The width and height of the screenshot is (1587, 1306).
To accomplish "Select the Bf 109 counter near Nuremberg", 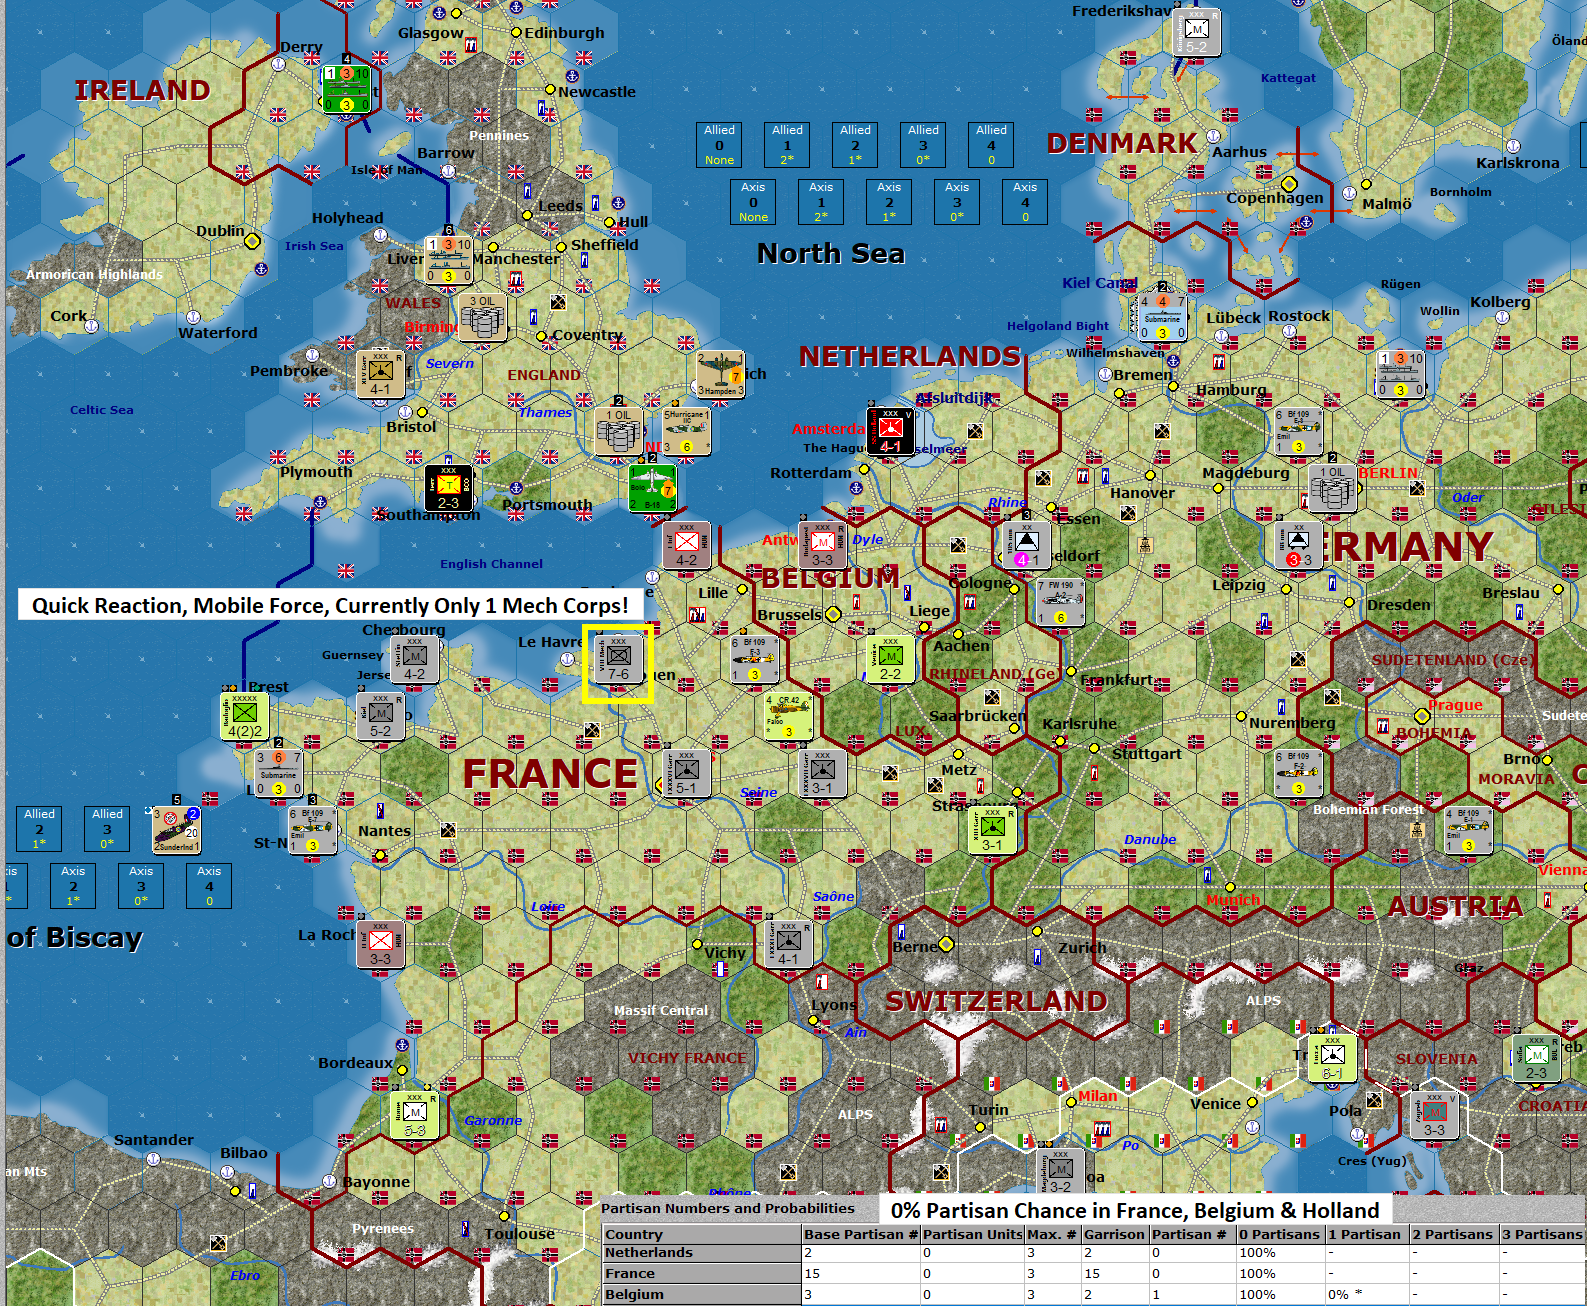I will [x=1298, y=773].
